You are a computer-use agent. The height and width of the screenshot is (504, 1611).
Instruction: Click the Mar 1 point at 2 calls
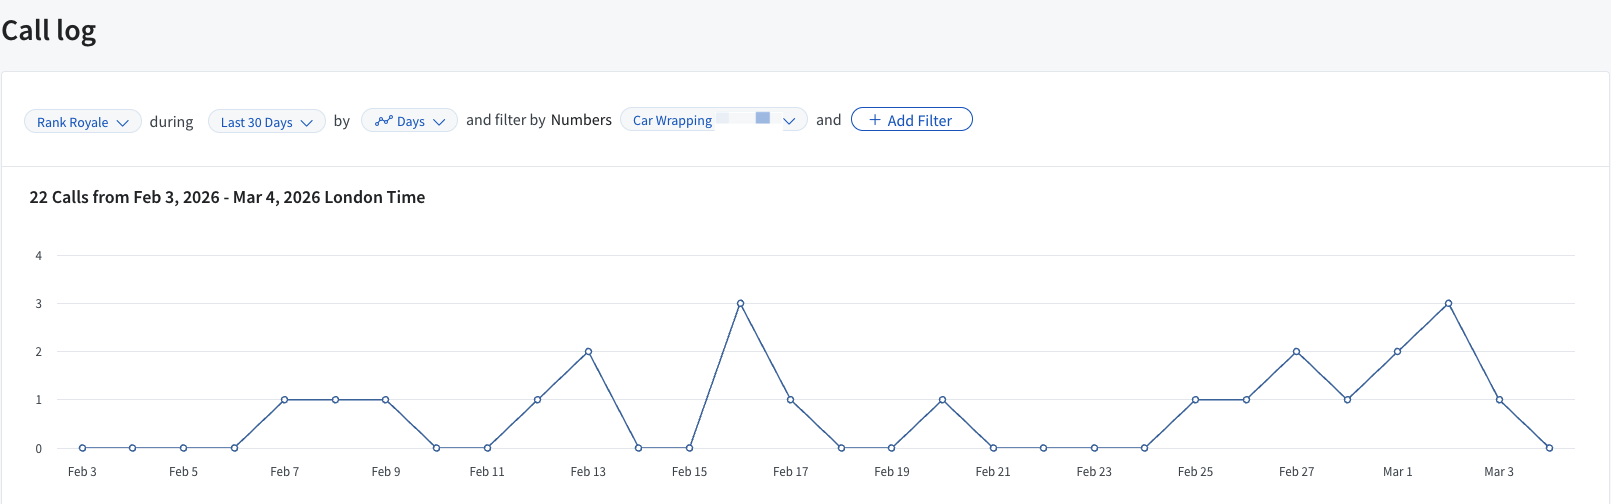pyautogui.click(x=1397, y=352)
